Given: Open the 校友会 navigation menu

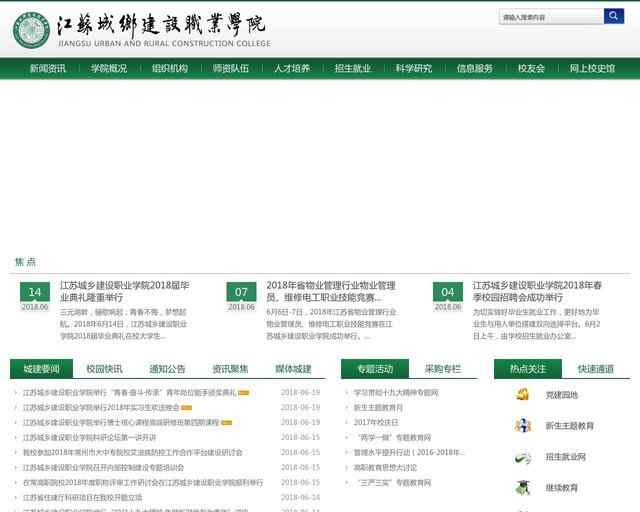Looking at the screenshot, I should coord(531,68).
